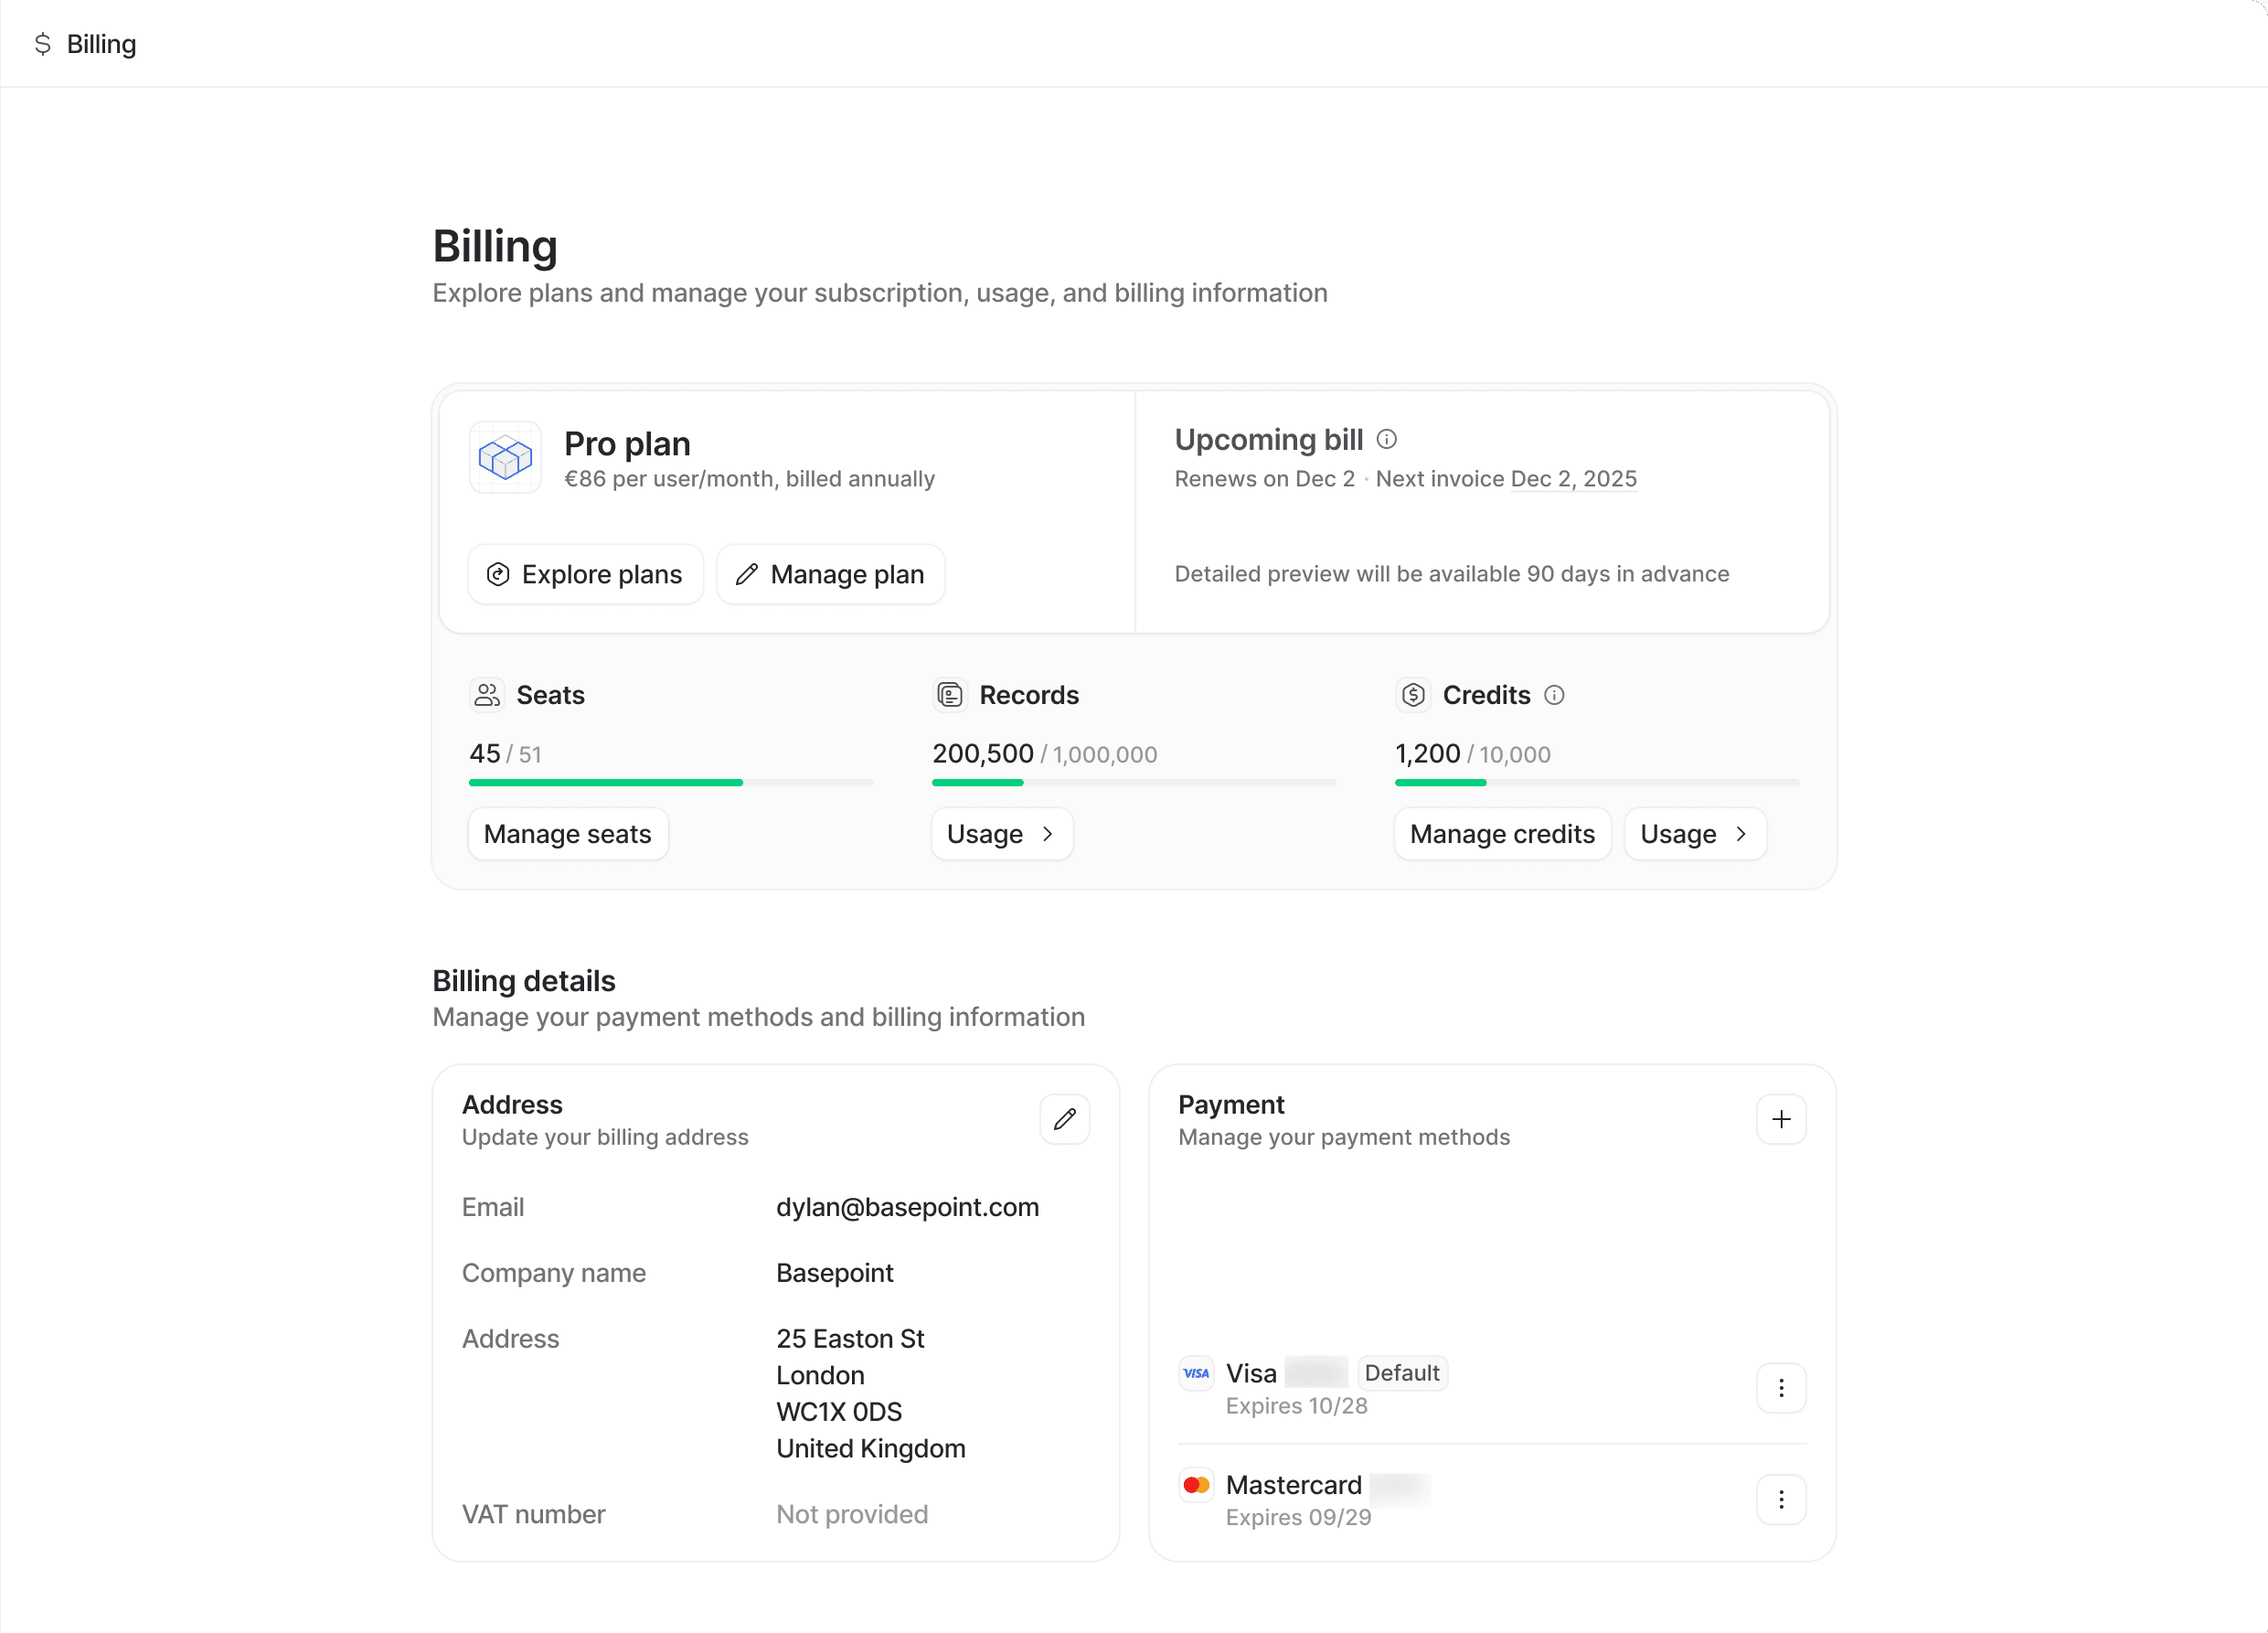Click the Manage plan button
Viewport: 2268px width, 1633px height.
[x=830, y=574]
